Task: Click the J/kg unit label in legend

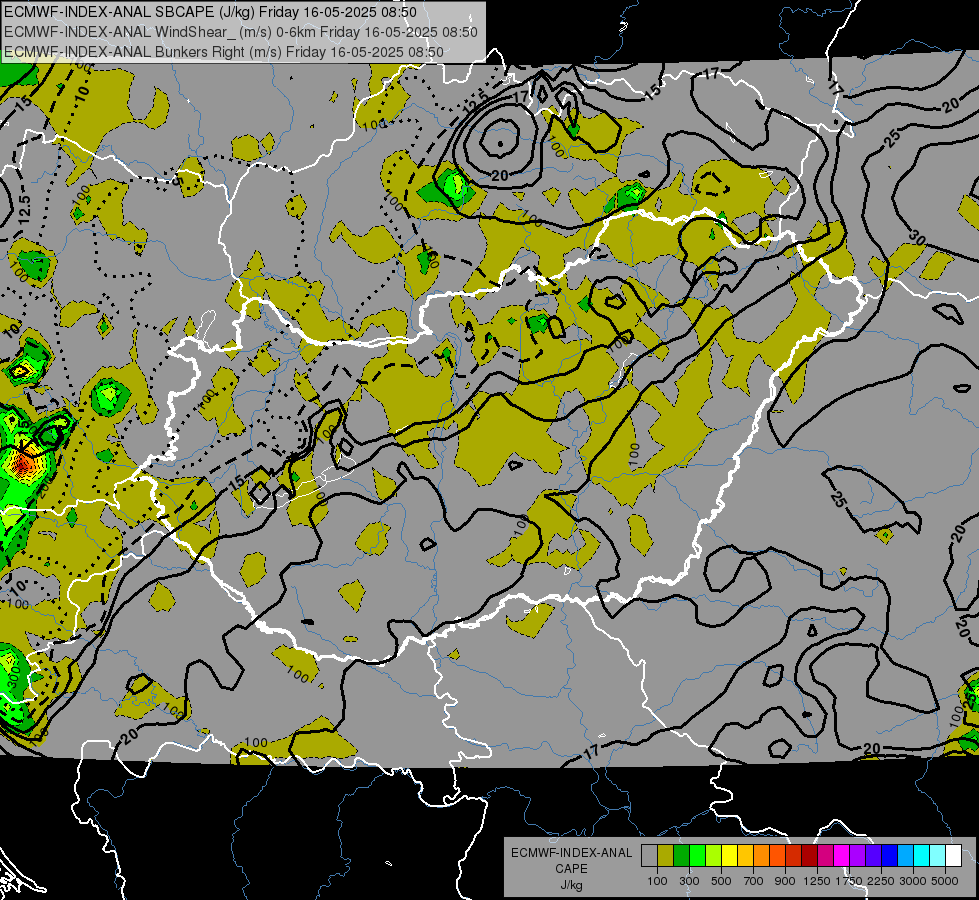Action: pyautogui.click(x=571, y=885)
